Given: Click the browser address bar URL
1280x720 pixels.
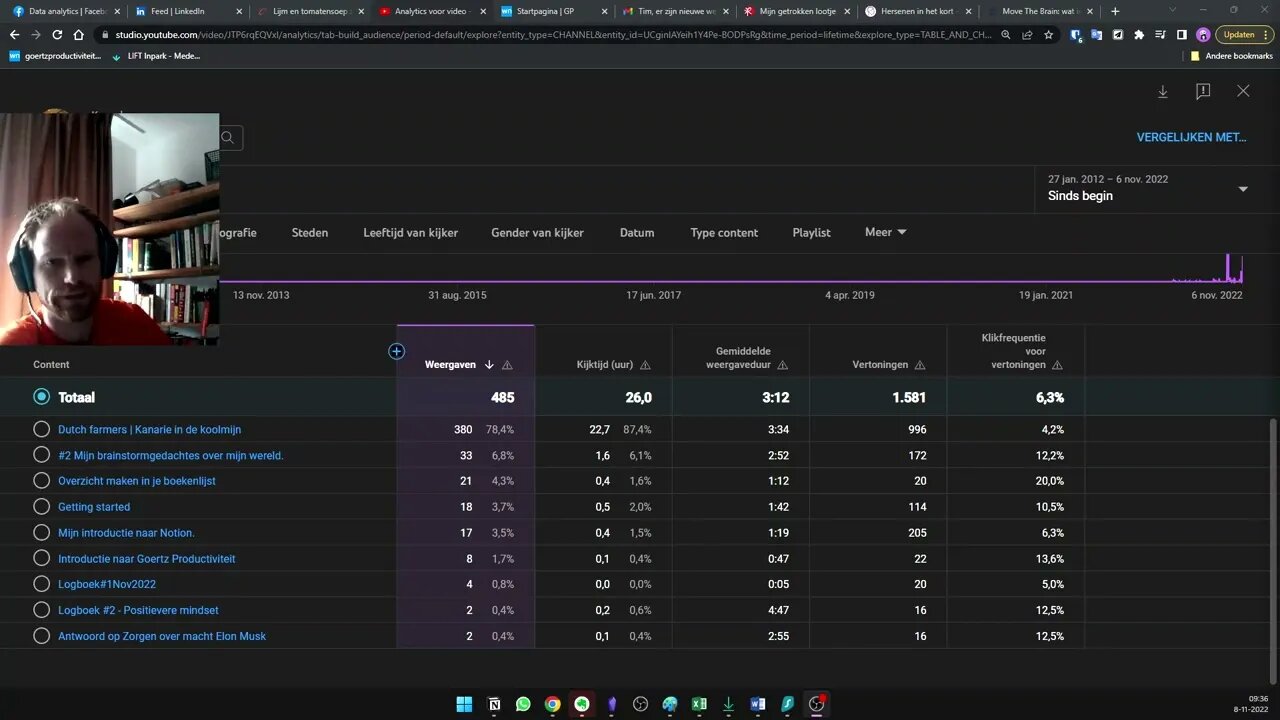Looking at the screenshot, I should [x=553, y=34].
